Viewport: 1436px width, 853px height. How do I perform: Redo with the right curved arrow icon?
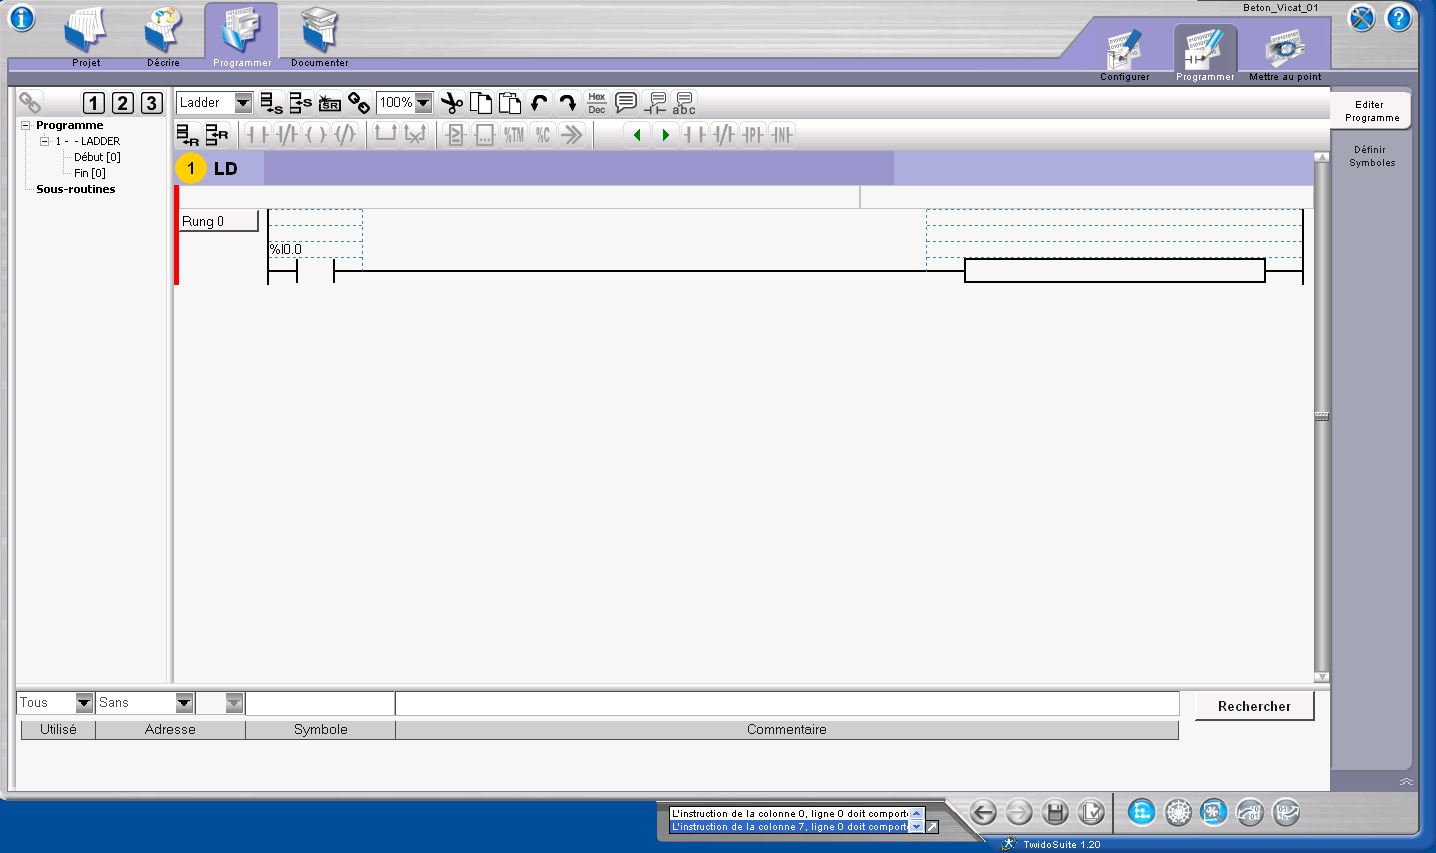568,103
